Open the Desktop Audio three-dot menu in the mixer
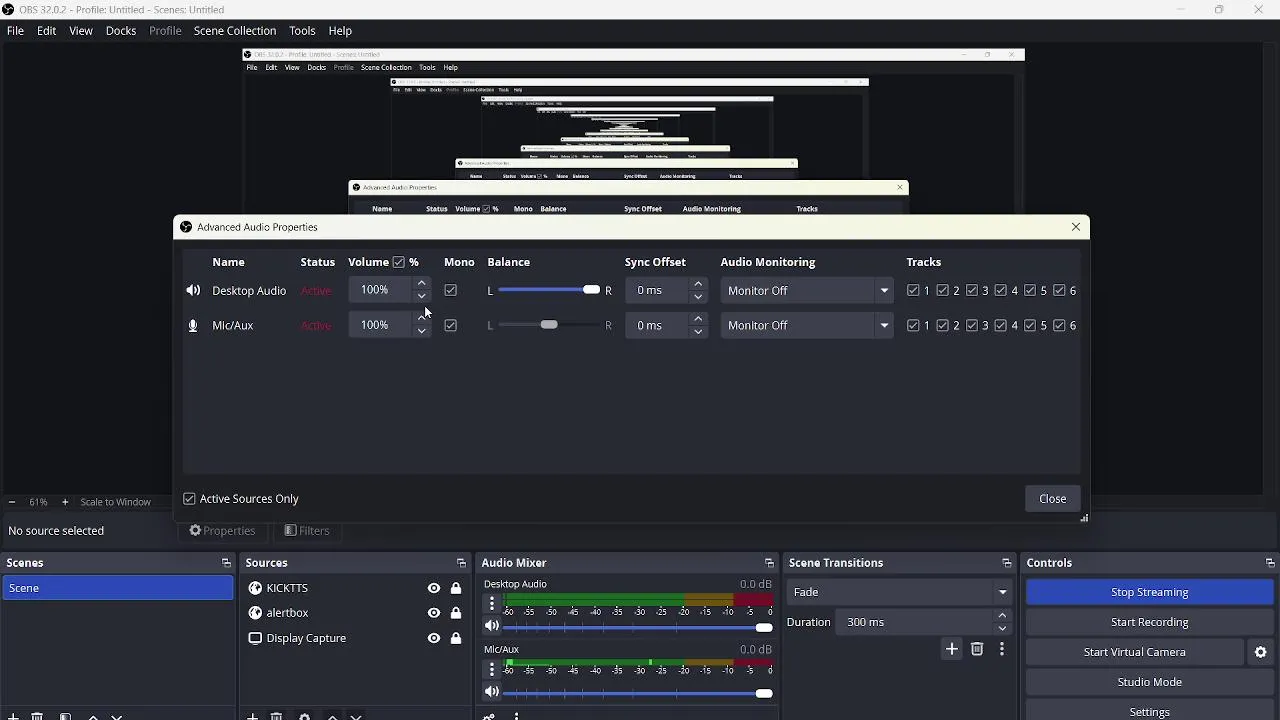The image size is (1280, 720). (491, 604)
